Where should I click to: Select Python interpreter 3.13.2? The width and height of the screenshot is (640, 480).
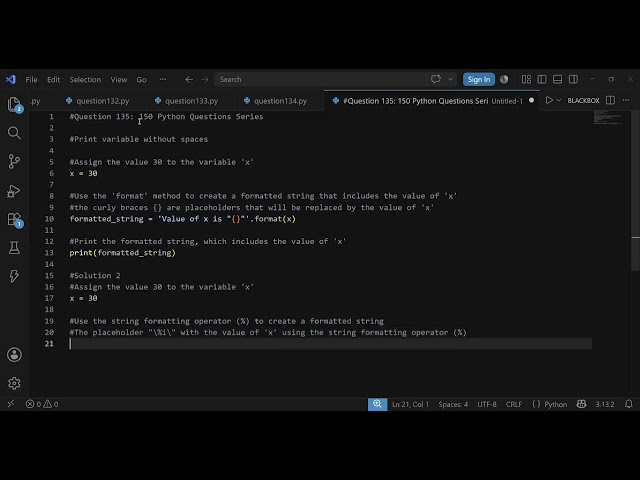[x=604, y=404]
